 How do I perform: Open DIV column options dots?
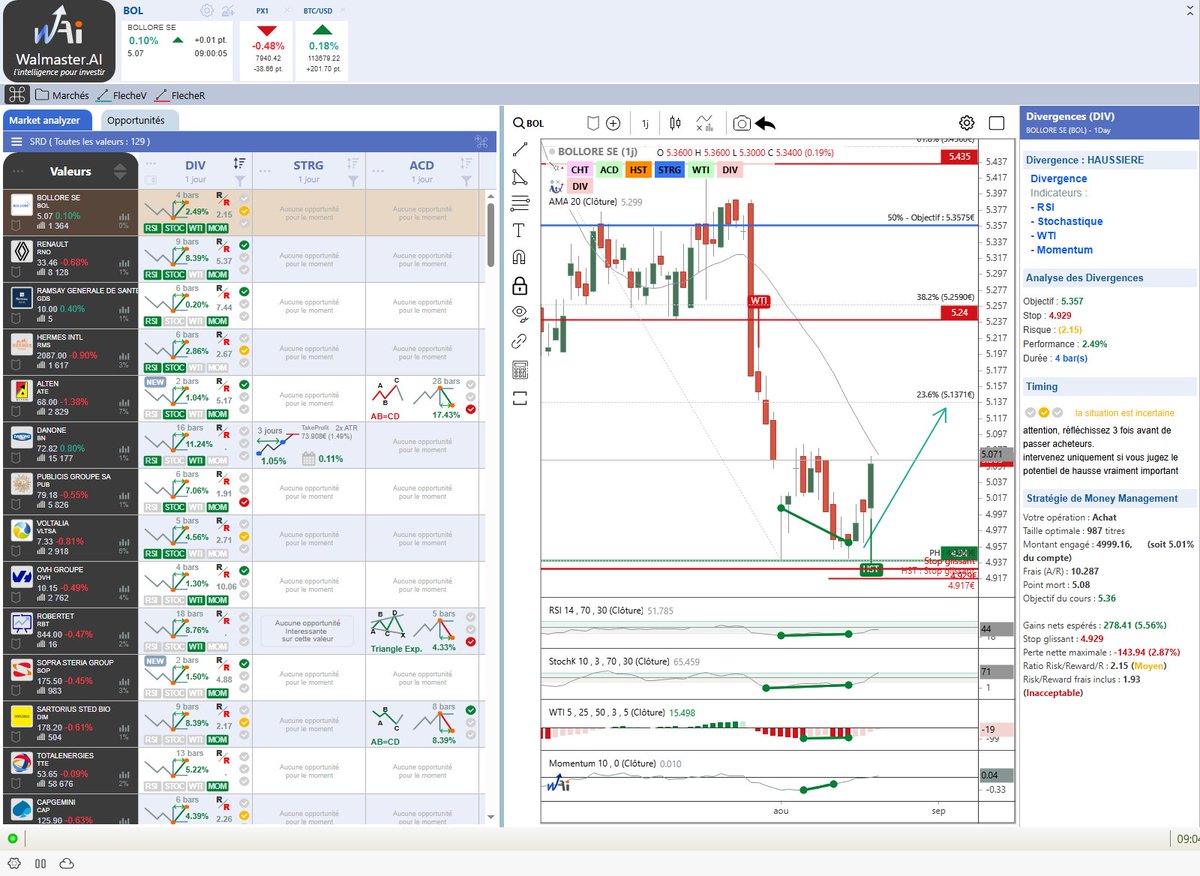pyautogui.click(x=152, y=163)
